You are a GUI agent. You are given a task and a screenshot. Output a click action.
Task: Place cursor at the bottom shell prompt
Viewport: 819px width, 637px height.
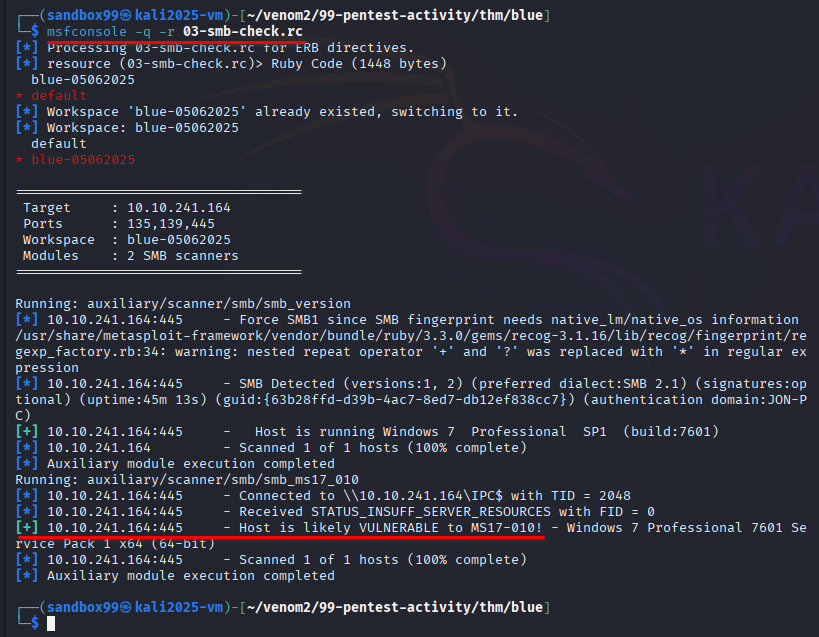pos(51,623)
